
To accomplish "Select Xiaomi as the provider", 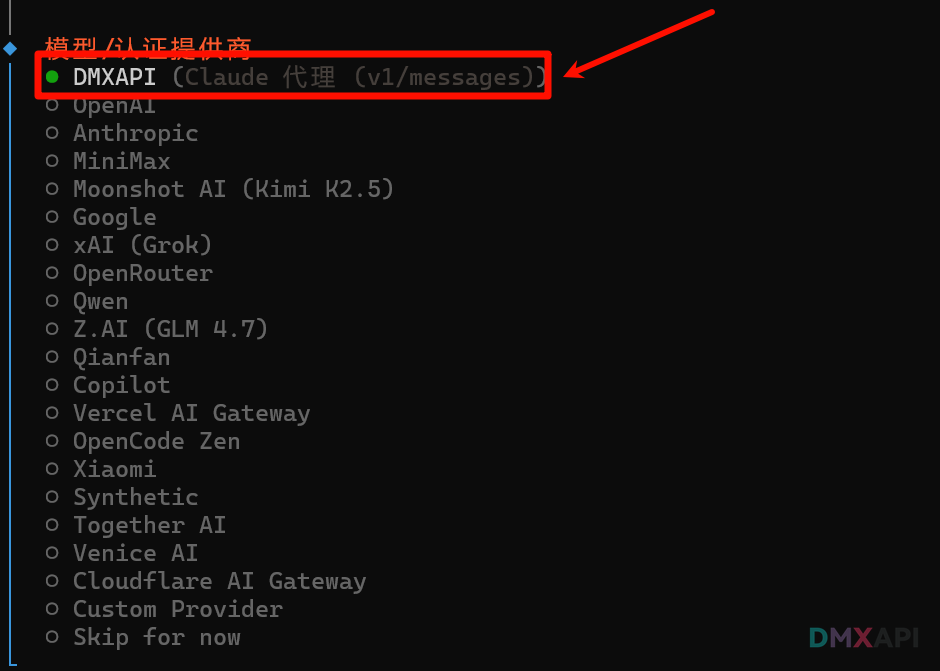I will click(114, 469).
